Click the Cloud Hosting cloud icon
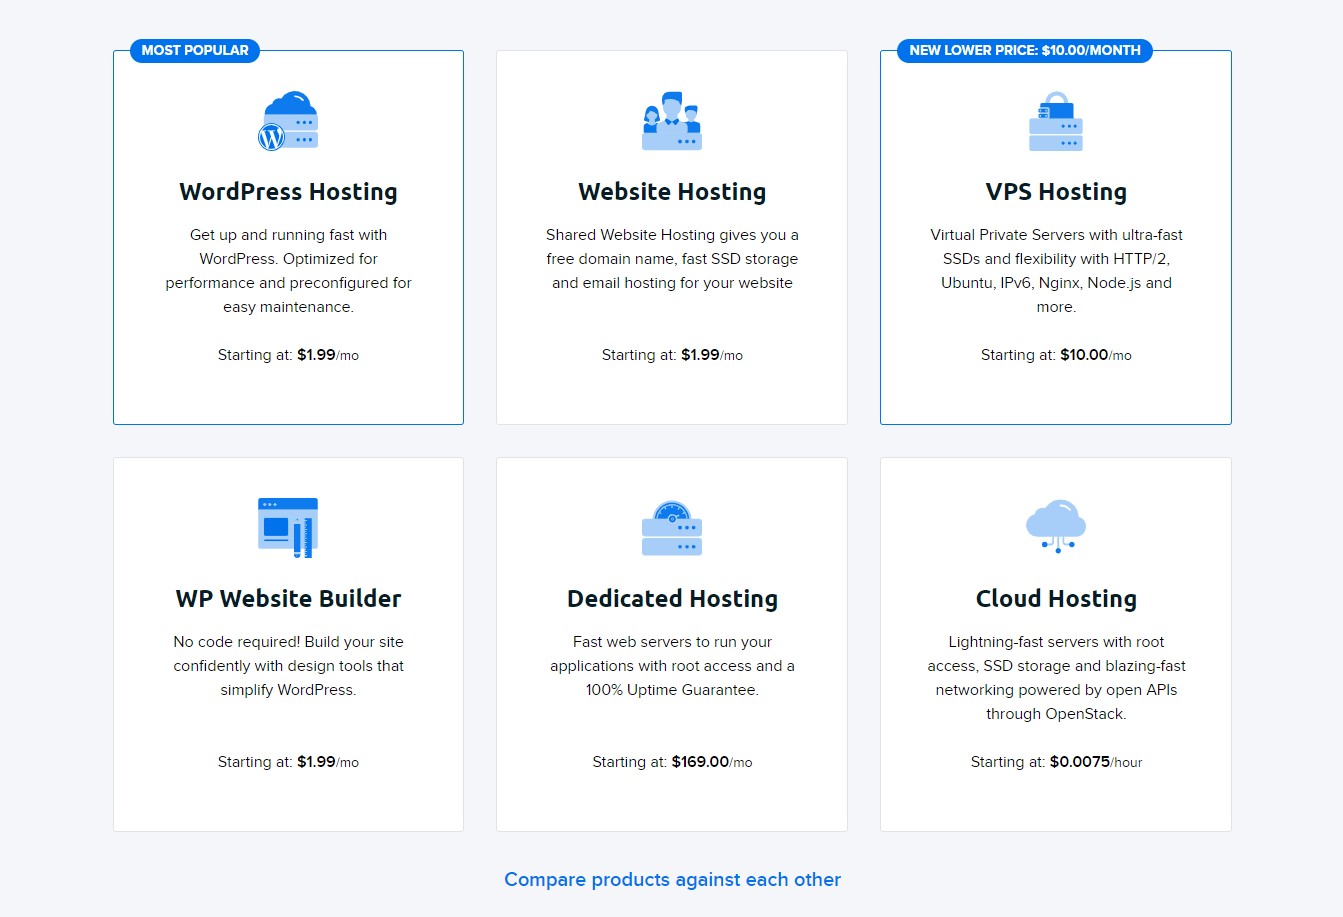Screen dimensions: 1343x917 coord(1056,526)
